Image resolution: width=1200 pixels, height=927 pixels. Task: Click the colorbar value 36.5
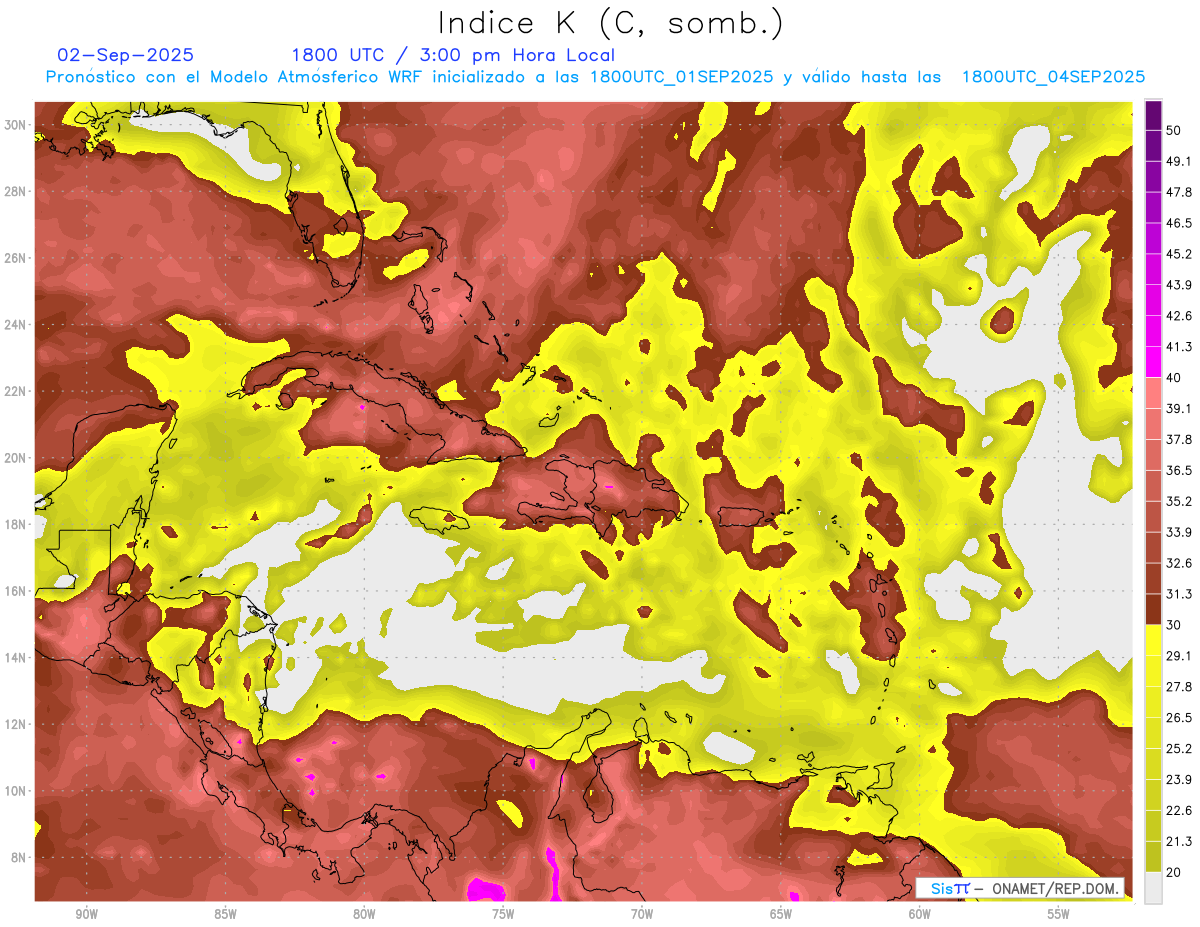[1178, 470]
